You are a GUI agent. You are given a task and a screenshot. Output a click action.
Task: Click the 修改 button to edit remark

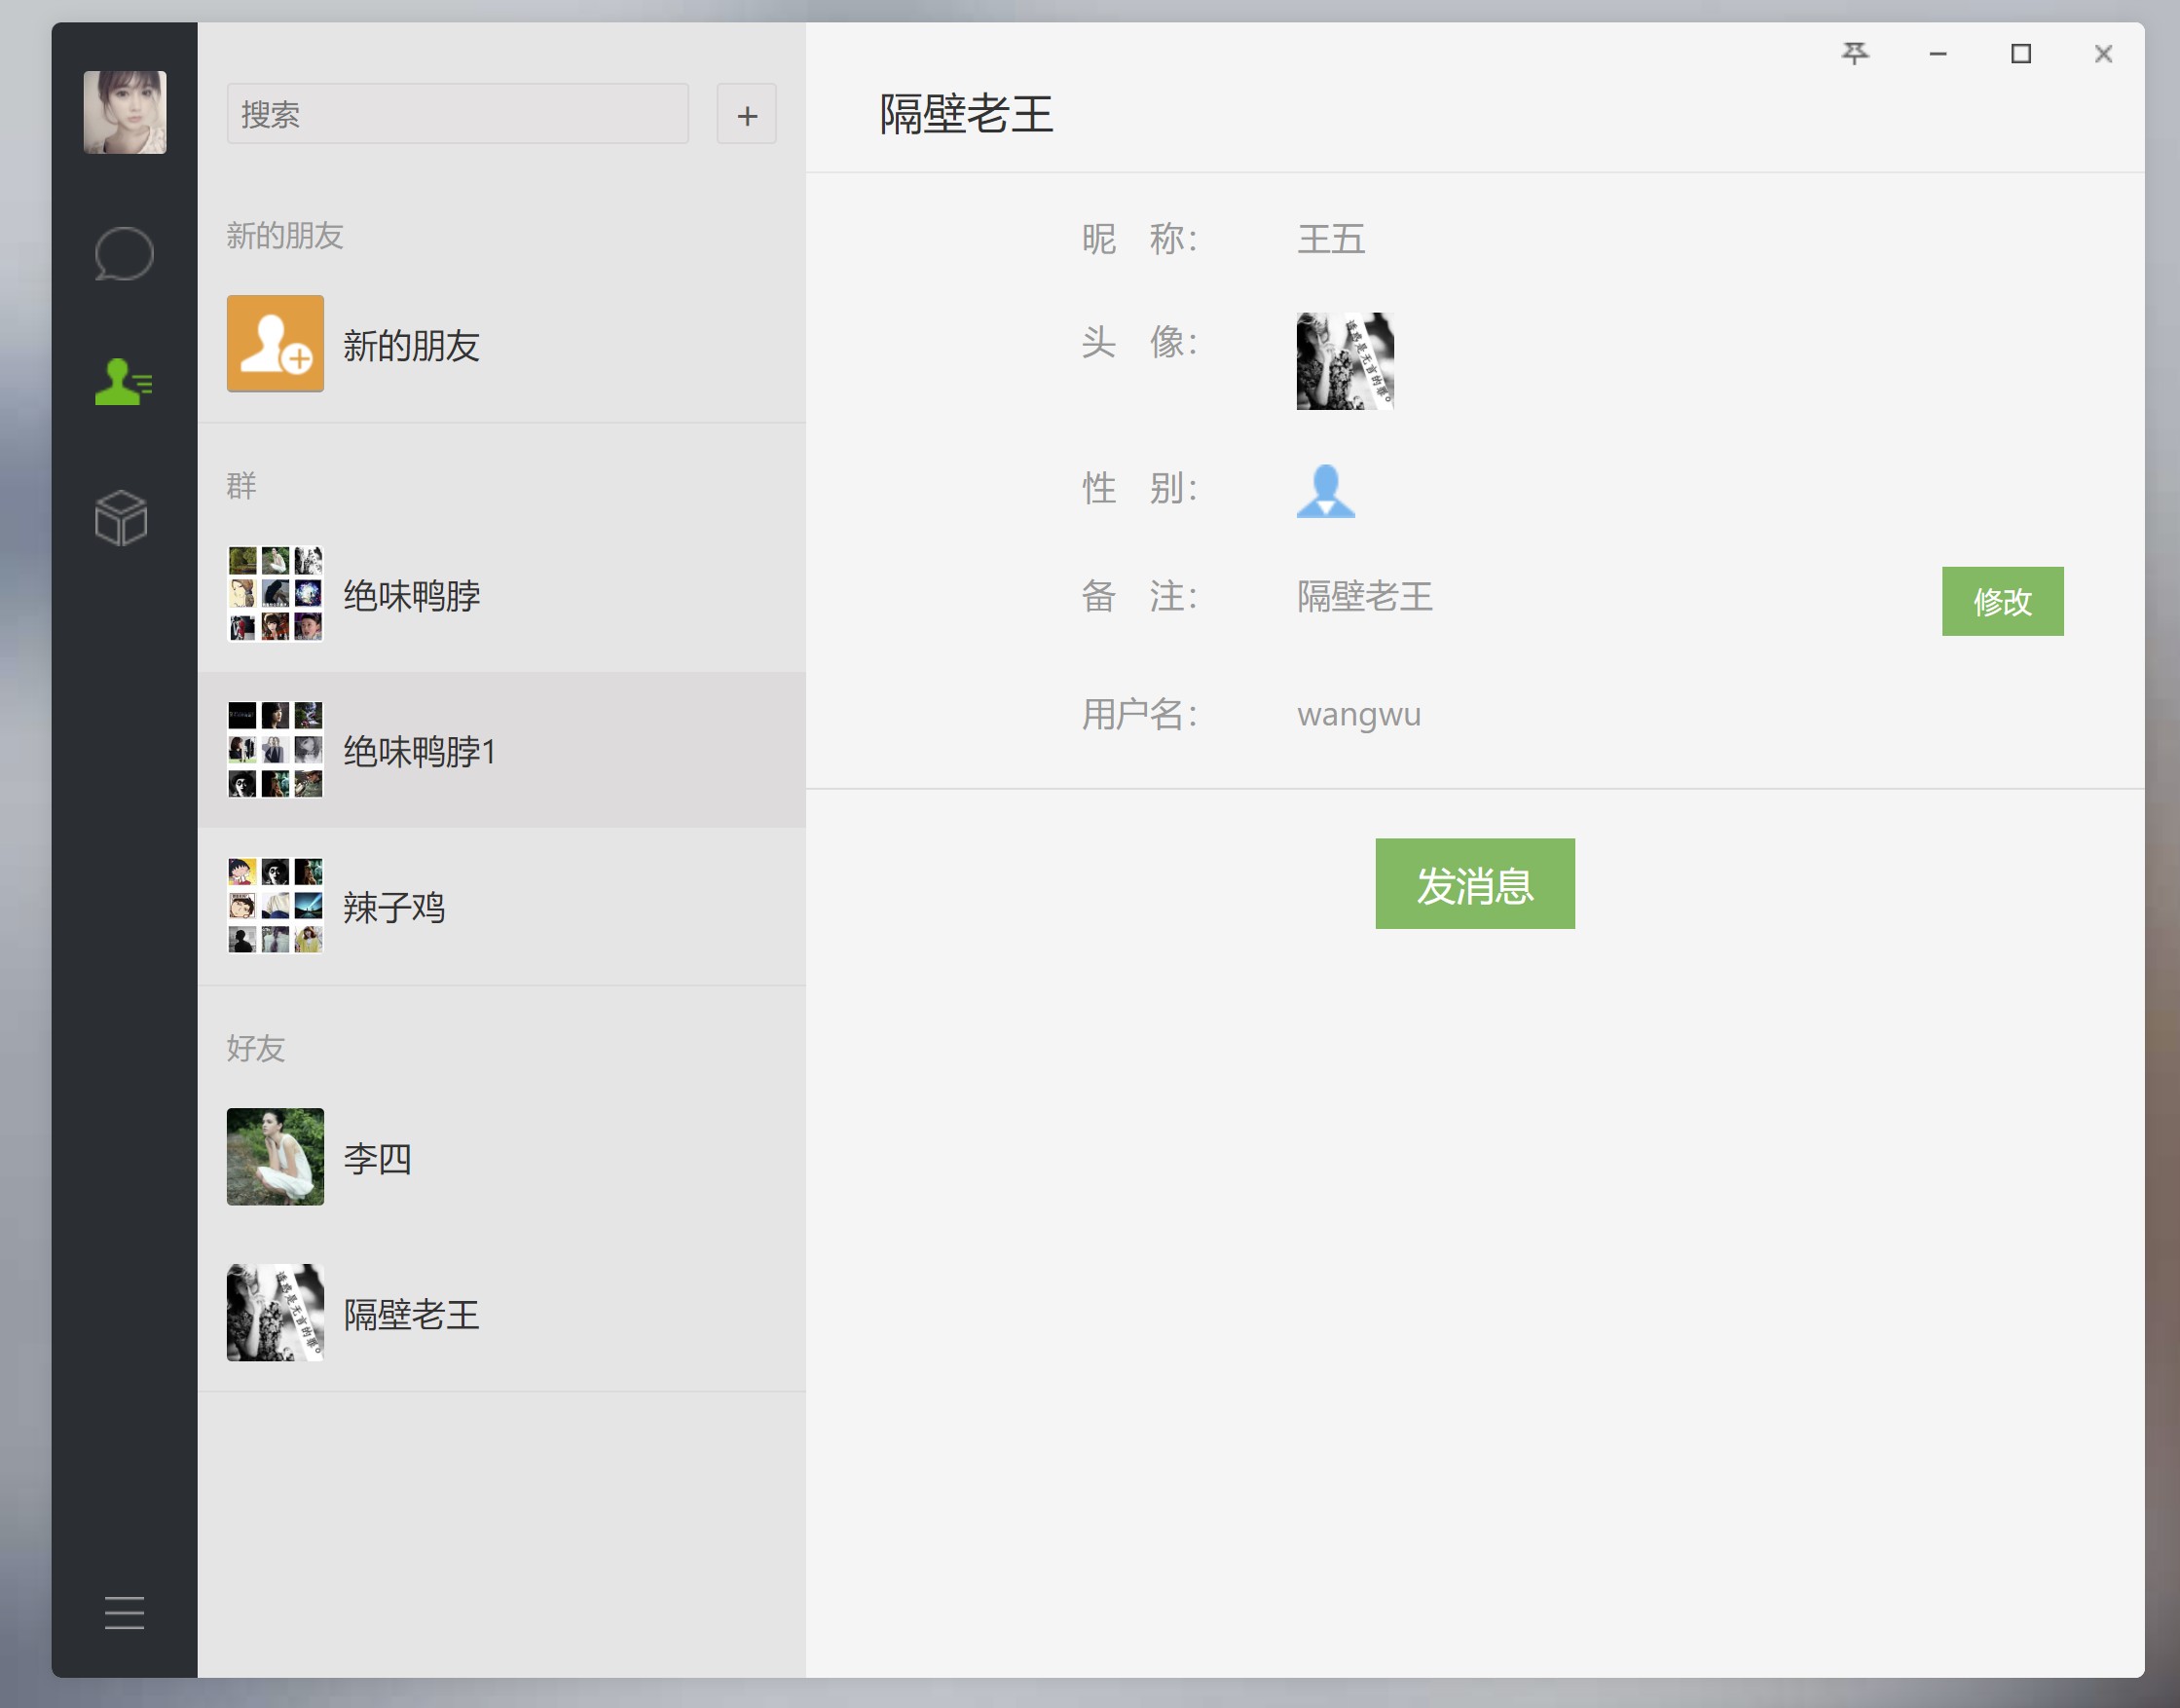click(x=2001, y=600)
